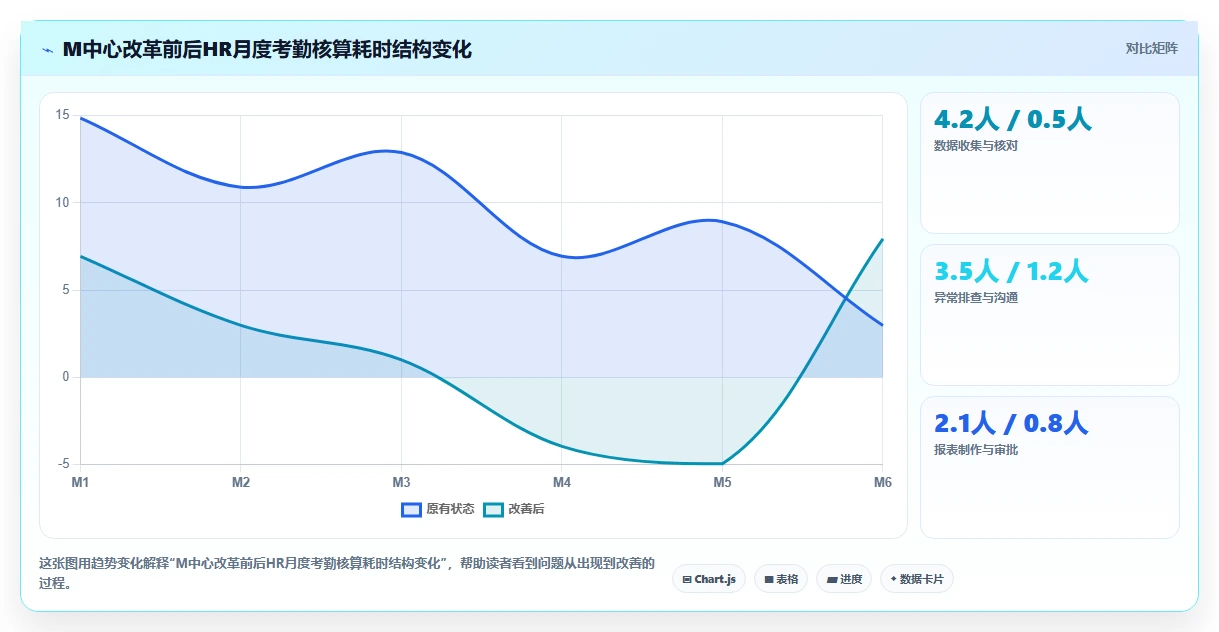Click the blue 原有状态 legend color box
The height and width of the screenshot is (632, 1219).
411,509
